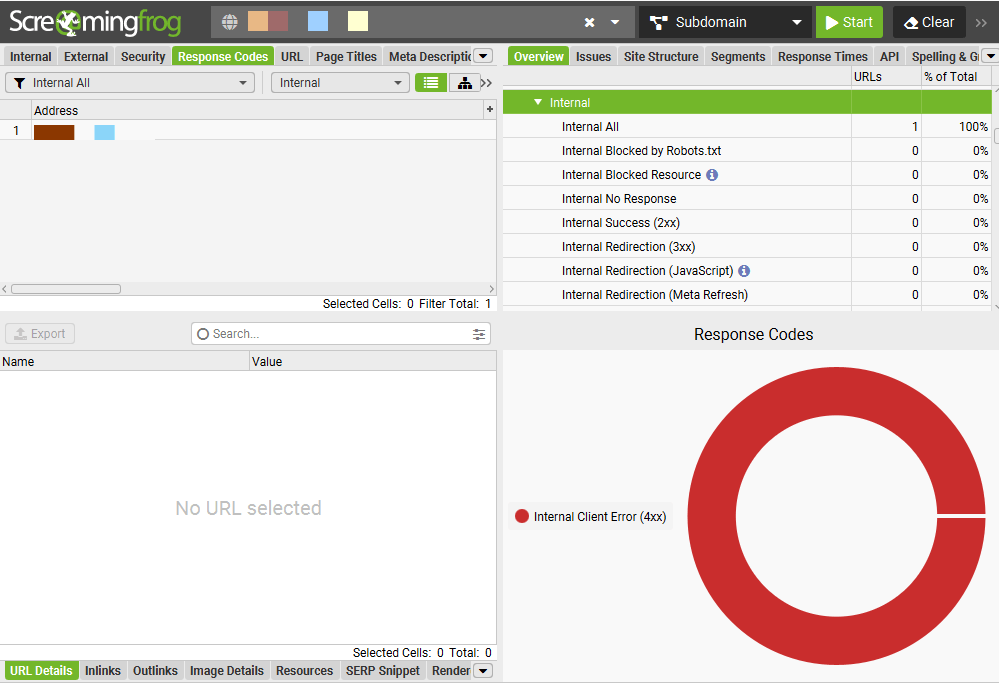
Task: Click info icon beside Internal Redirection (JavaScript)
Action: [744, 271]
